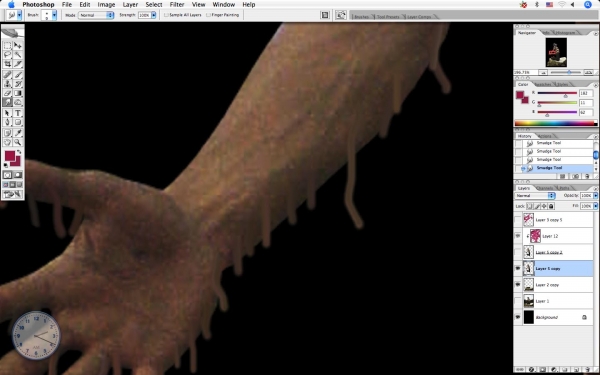This screenshot has height=375, width=600.
Task: Select the Healing Brush tool
Action: click(7, 75)
